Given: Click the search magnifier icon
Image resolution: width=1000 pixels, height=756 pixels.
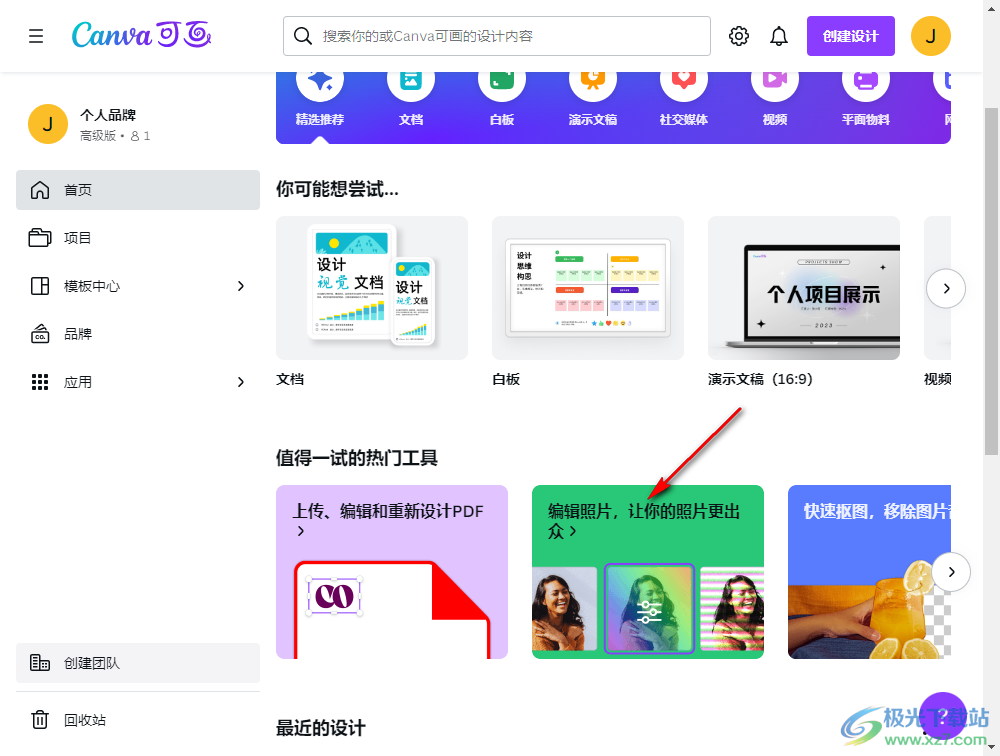Looking at the screenshot, I should tap(302, 36).
